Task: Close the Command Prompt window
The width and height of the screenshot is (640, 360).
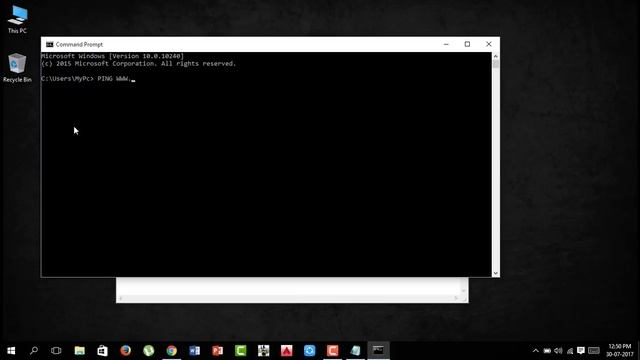Action: [489, 44]
